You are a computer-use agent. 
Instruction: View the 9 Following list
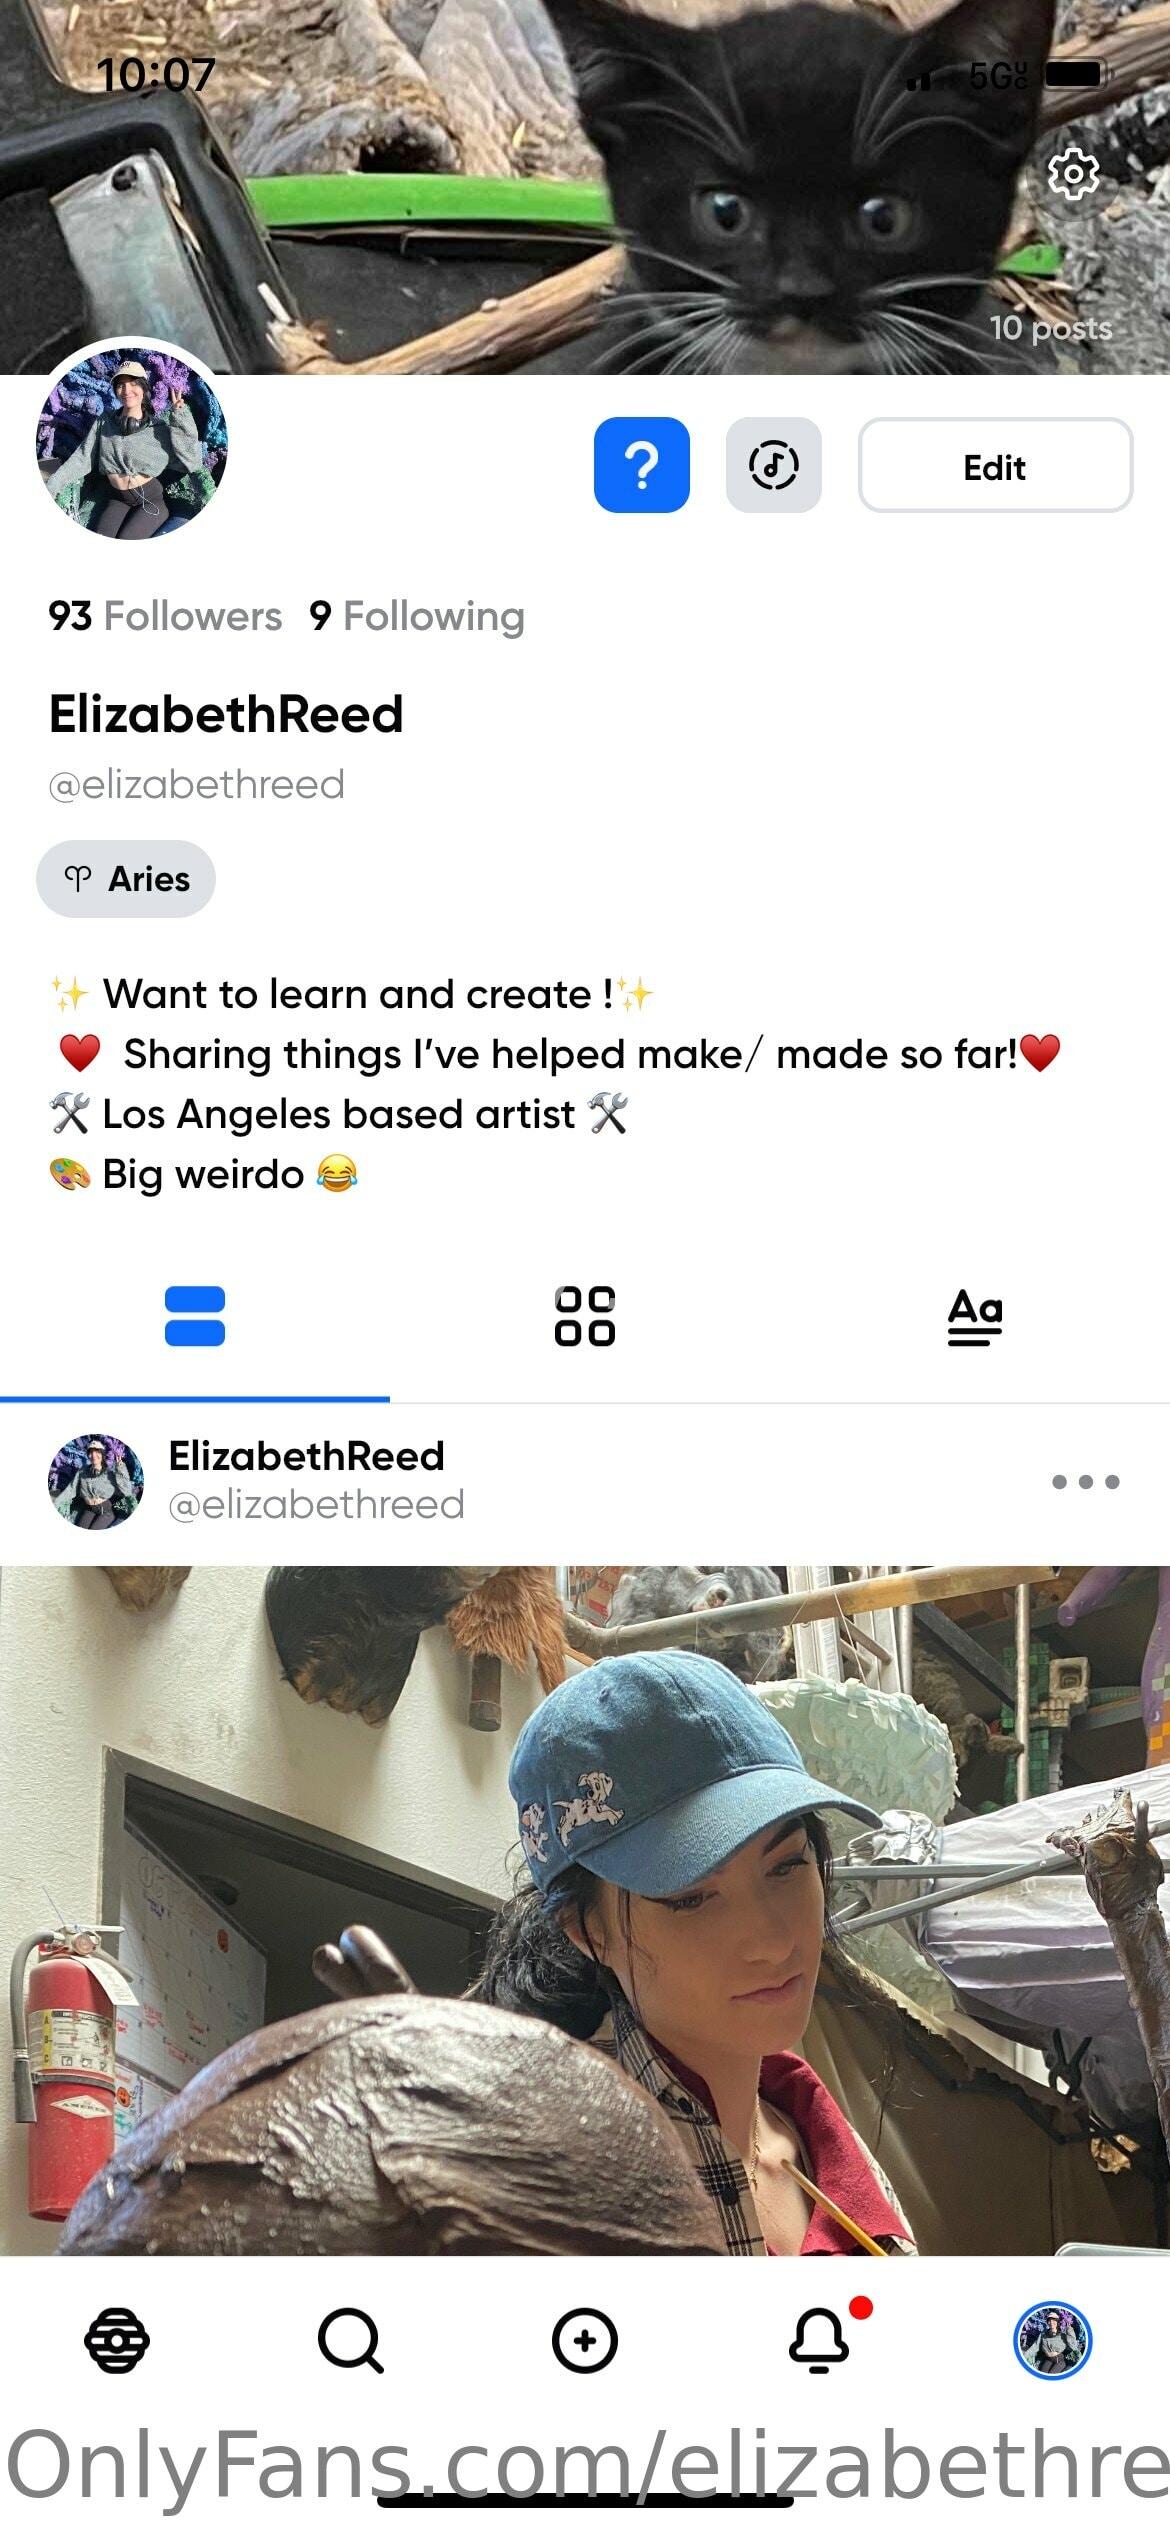point(417,616)
